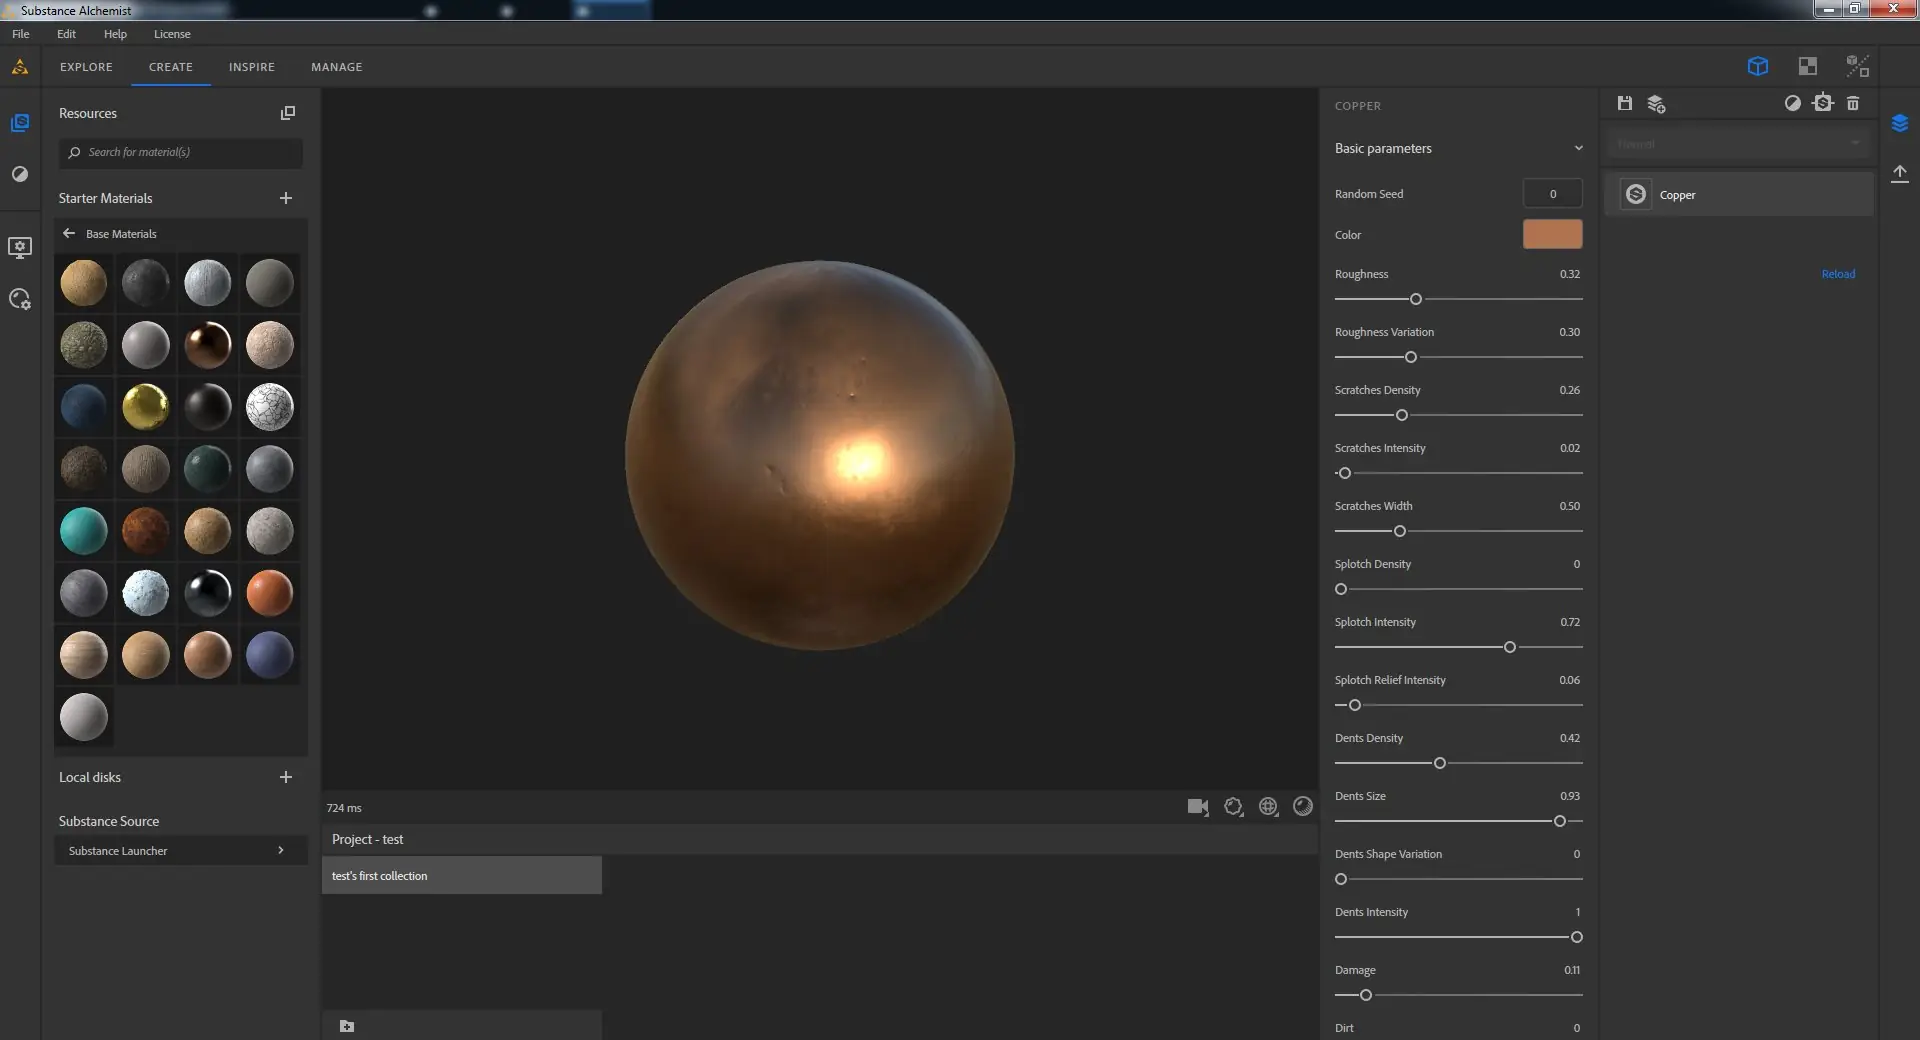This screenshot has width=1920, height=1040.
Task: Click the Splotch Density slider handle
Action: click(1341, 589)
